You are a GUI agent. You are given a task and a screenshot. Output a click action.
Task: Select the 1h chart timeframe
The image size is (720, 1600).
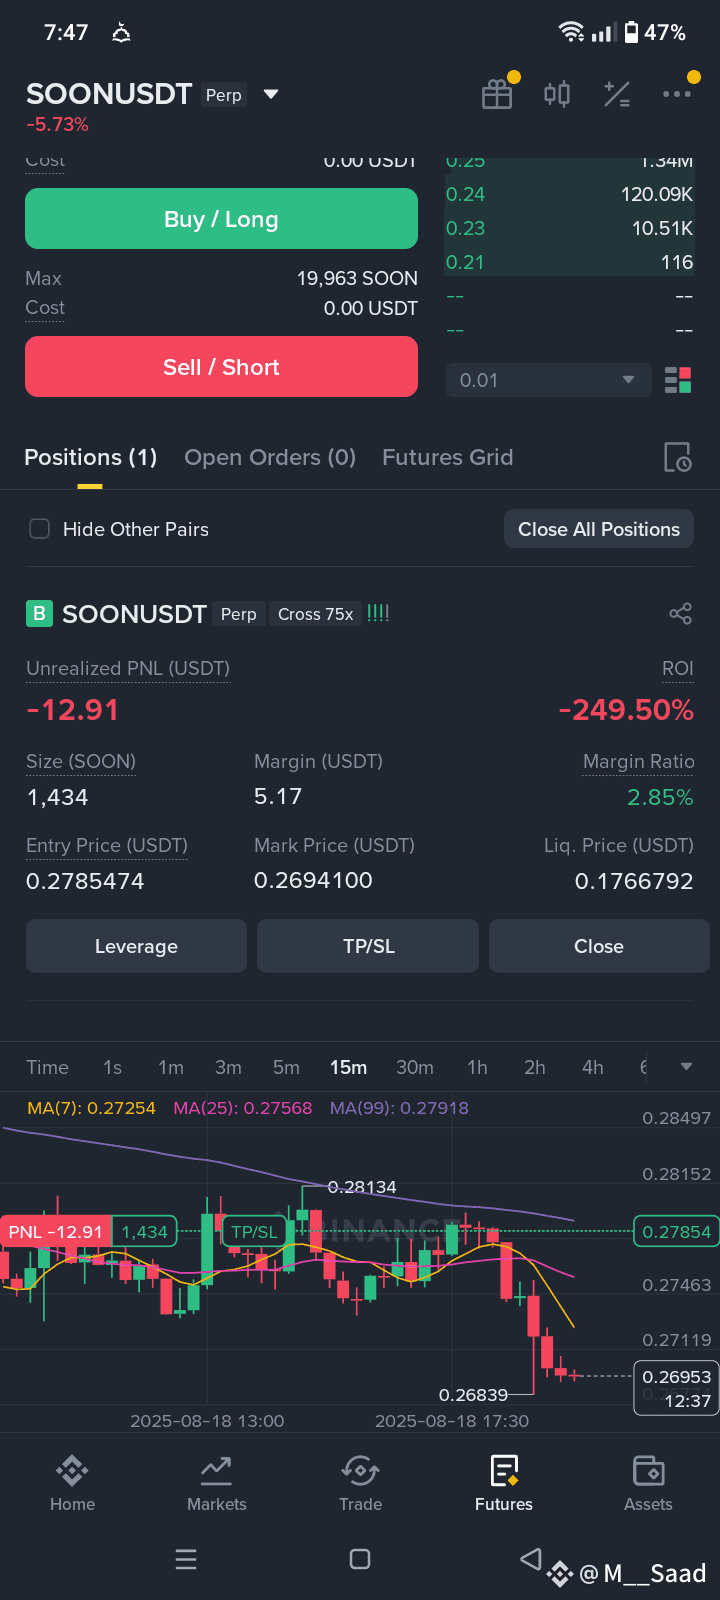pos(477,1067)
